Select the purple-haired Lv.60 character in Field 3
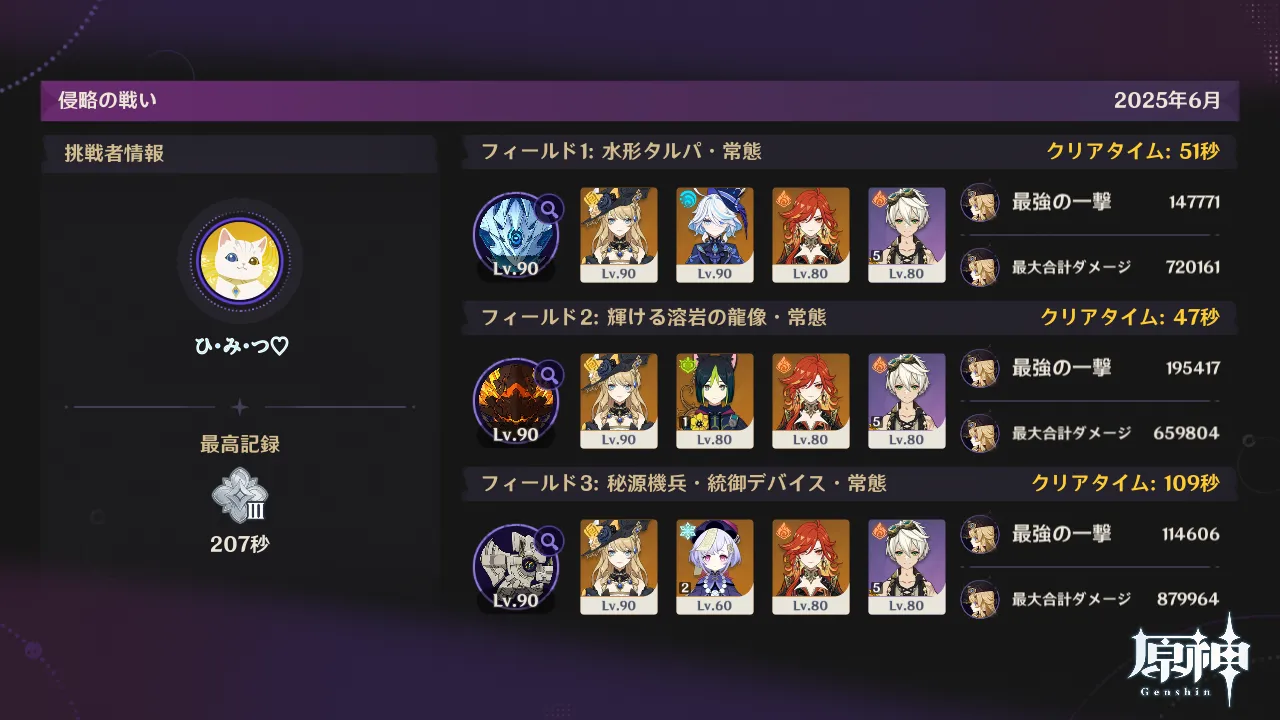The height and width of the screenshot is (720, 1280). [715, 567]
